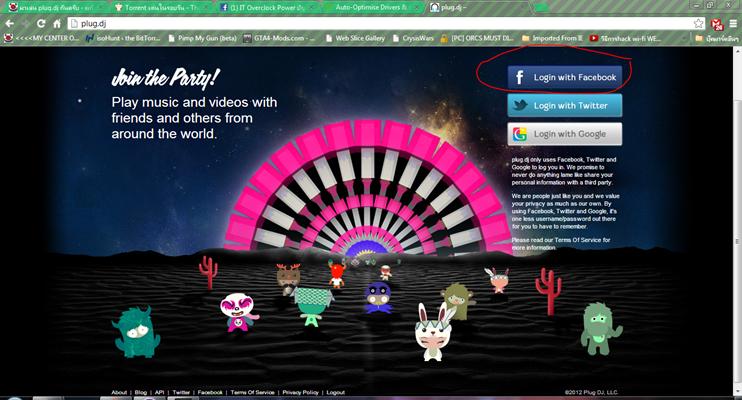Viewport: 742px width, 400px height.
Task: Click the teal furry monster avatar
Action: (x=136, y=331)
